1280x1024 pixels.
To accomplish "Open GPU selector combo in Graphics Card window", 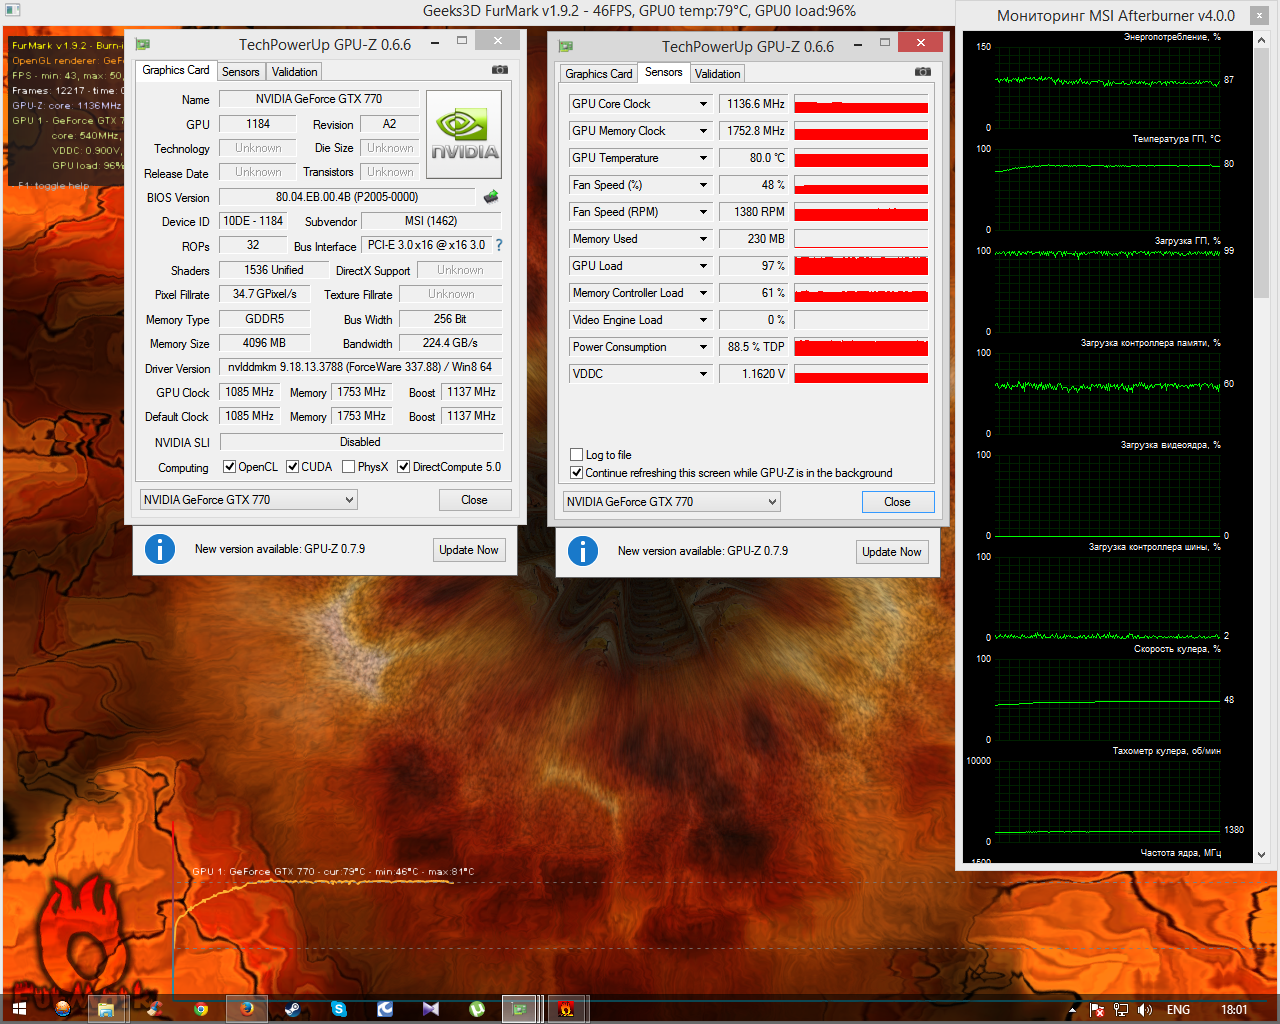I will coord(249,500).
